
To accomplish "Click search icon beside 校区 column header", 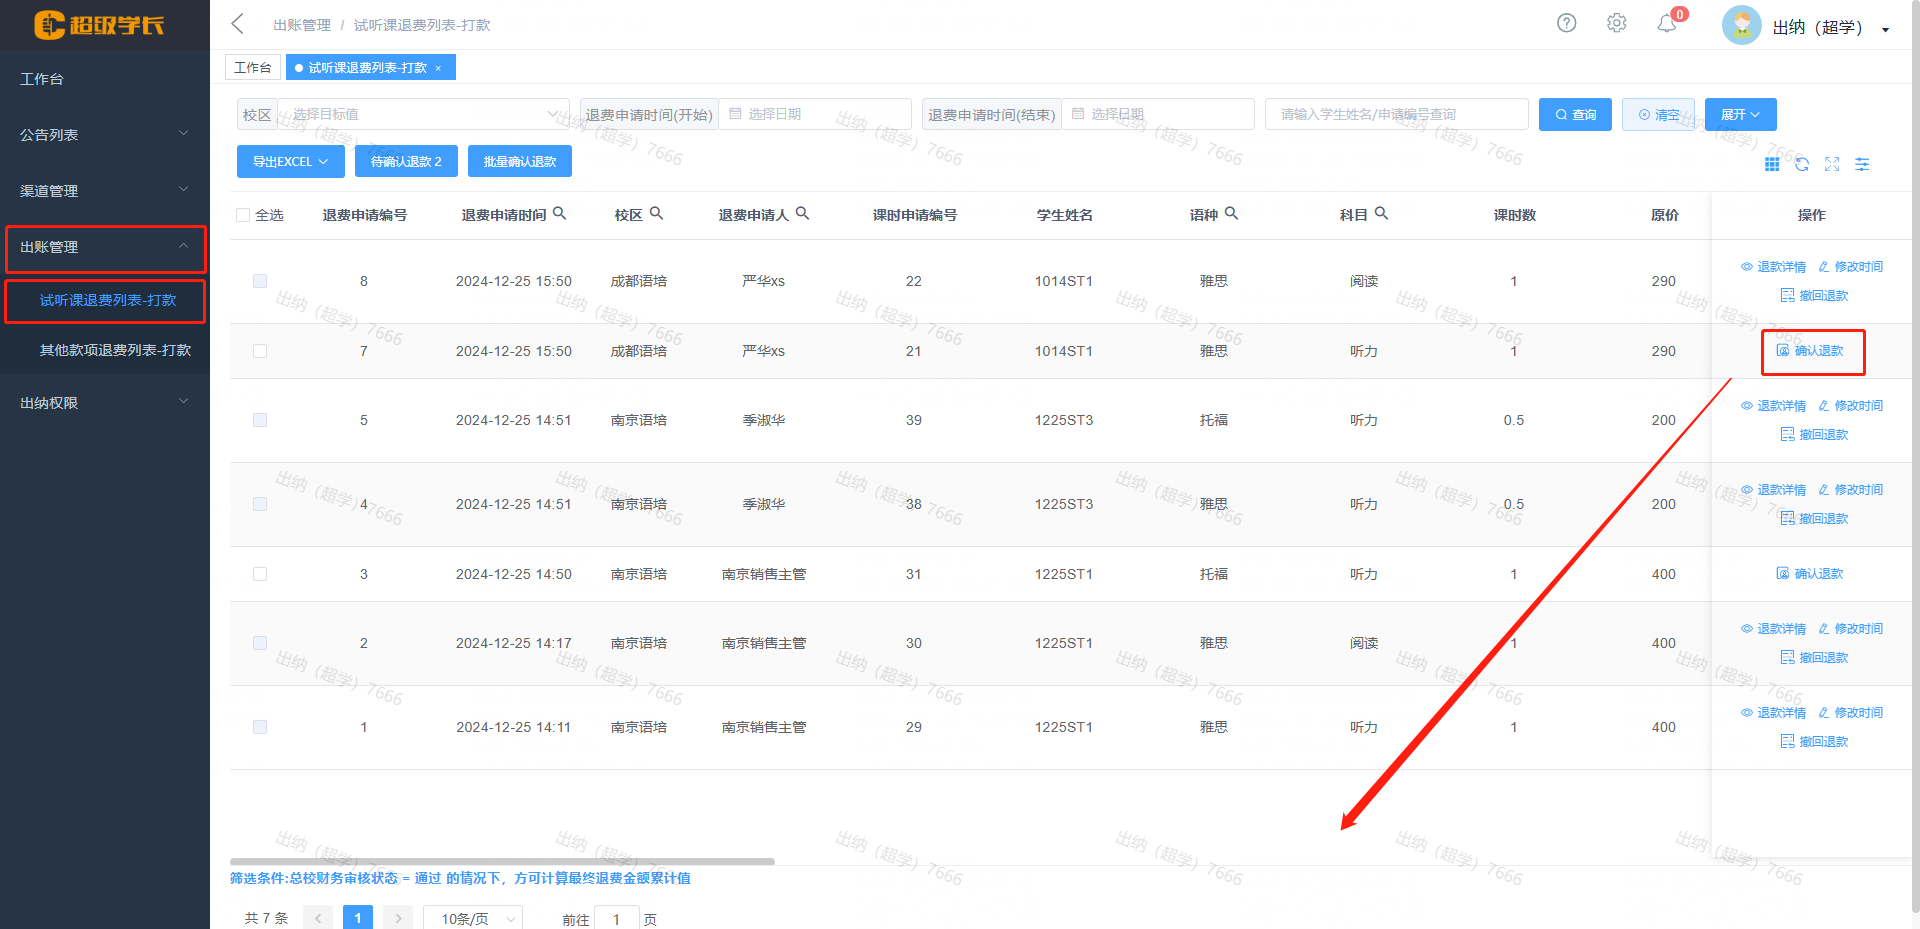I will [x=657, y=213].
